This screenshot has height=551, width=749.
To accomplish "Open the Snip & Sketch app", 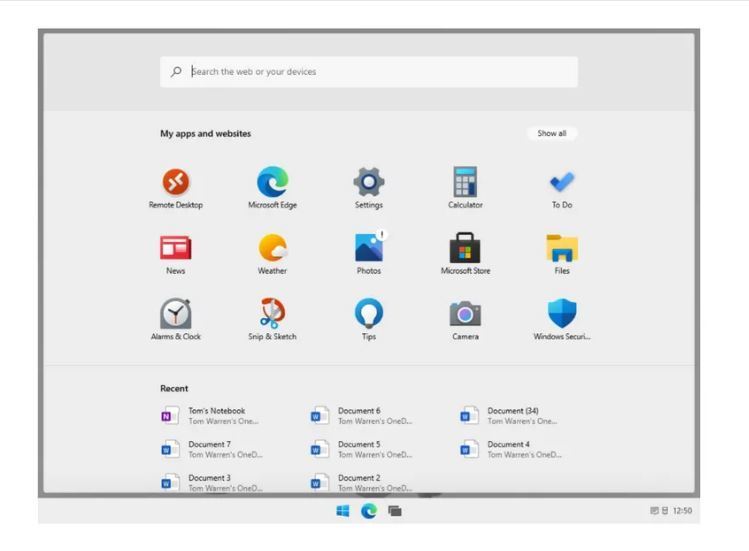I will coord(272,315).
